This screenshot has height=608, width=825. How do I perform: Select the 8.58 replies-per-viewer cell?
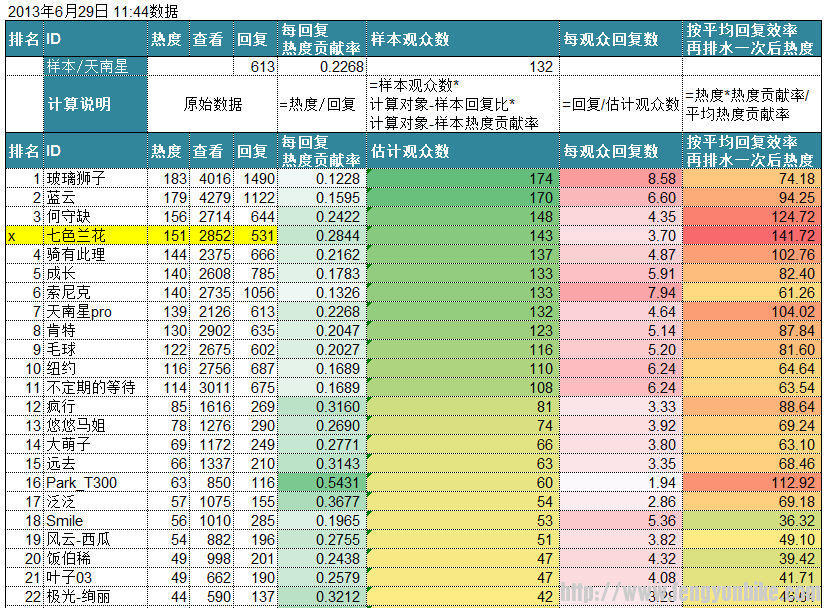tap(620, 178)
